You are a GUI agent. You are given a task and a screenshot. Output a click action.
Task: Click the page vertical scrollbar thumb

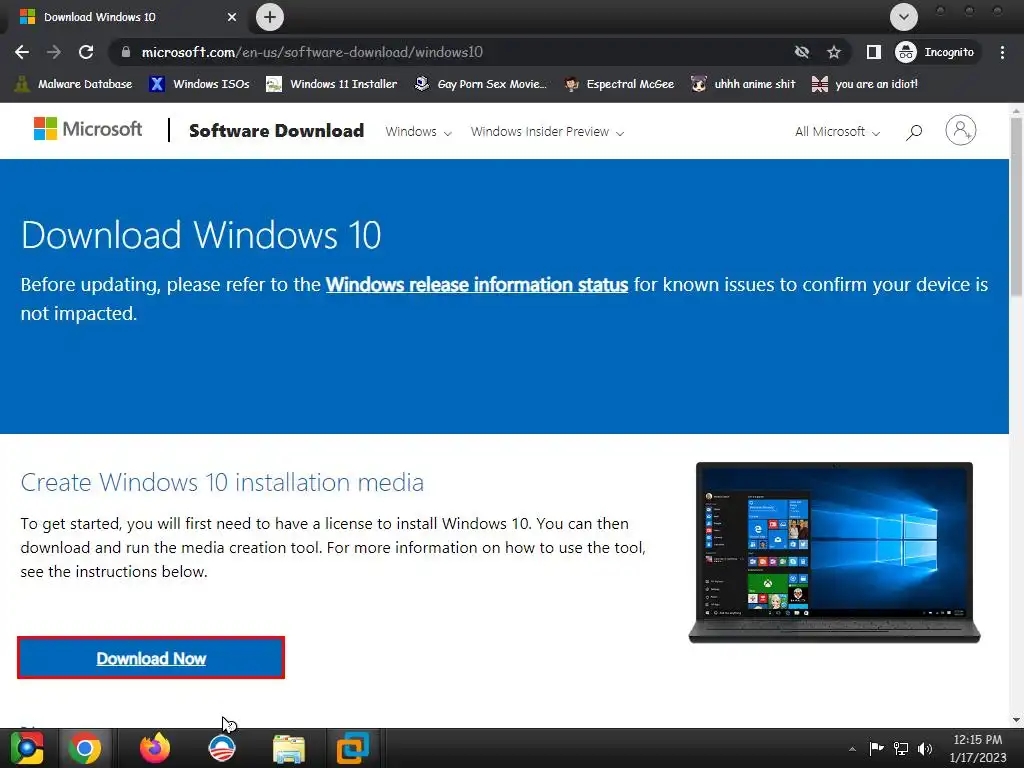click(1016, 206)
